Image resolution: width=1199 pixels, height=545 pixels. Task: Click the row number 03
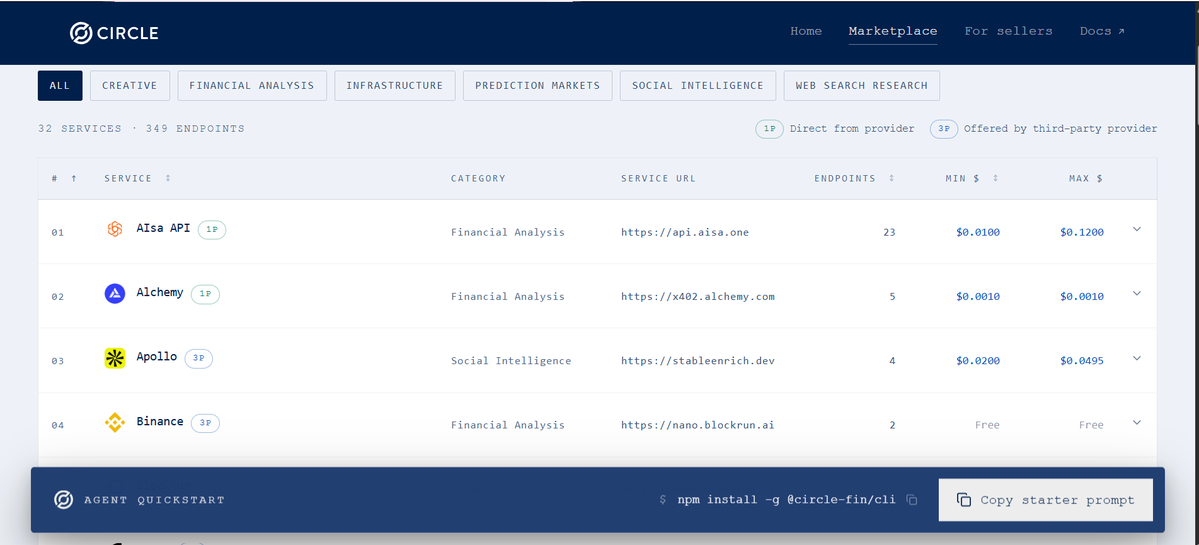(58, 361)
